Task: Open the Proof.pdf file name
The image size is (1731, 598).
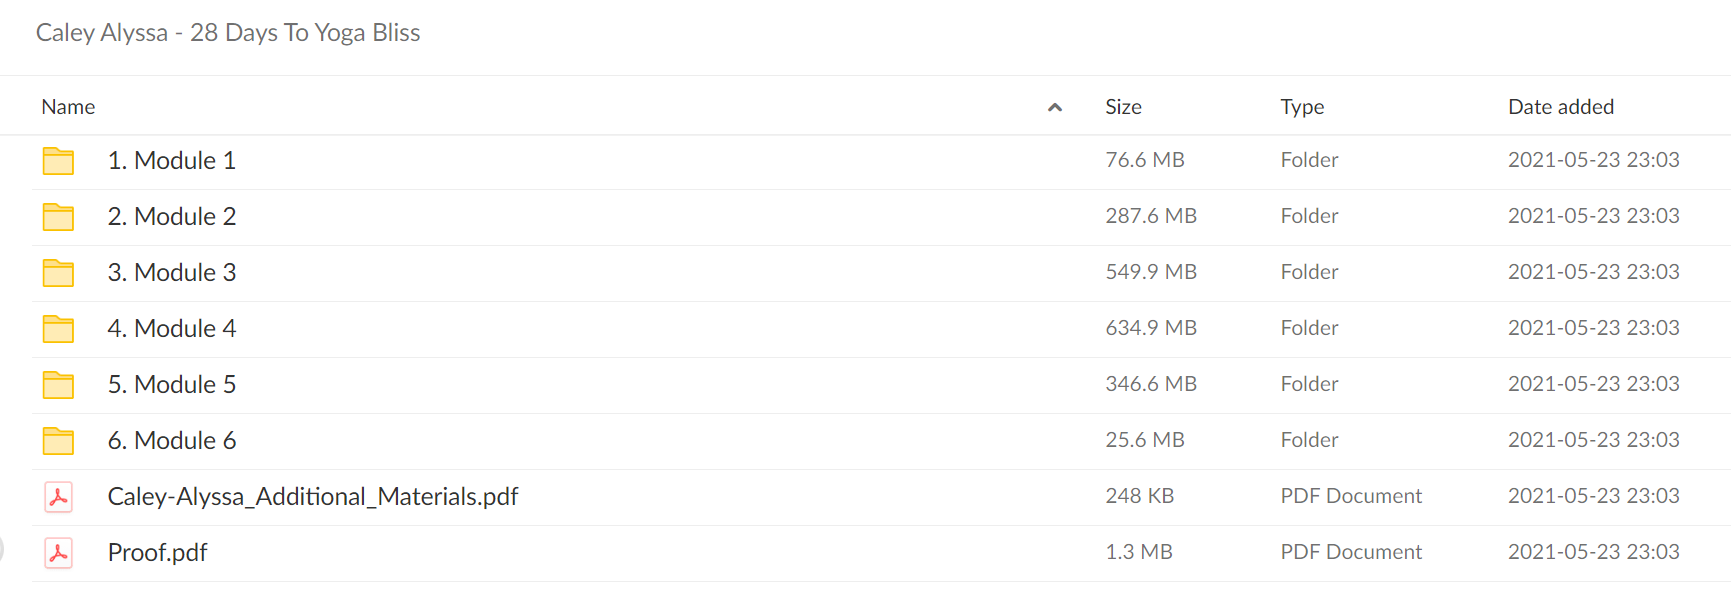Action: tap(157, 553)
